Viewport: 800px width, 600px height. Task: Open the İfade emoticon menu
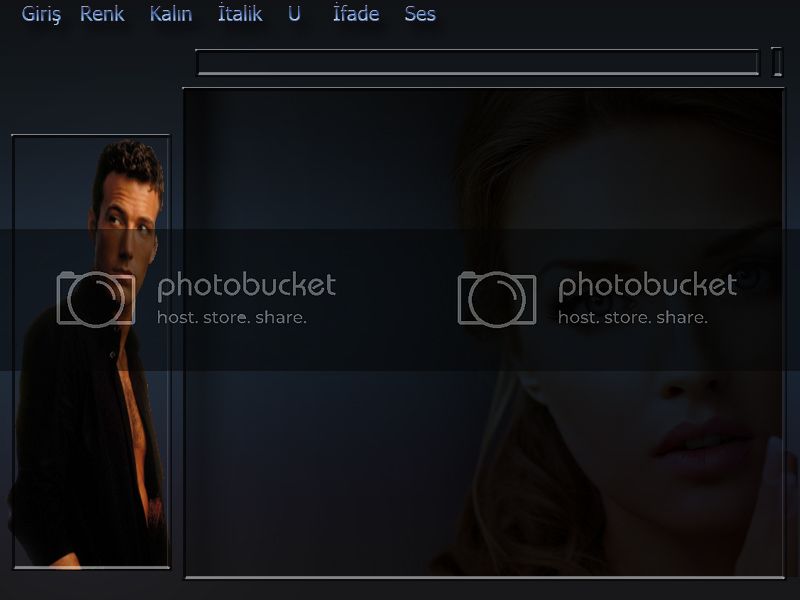[x=356, y=13]
